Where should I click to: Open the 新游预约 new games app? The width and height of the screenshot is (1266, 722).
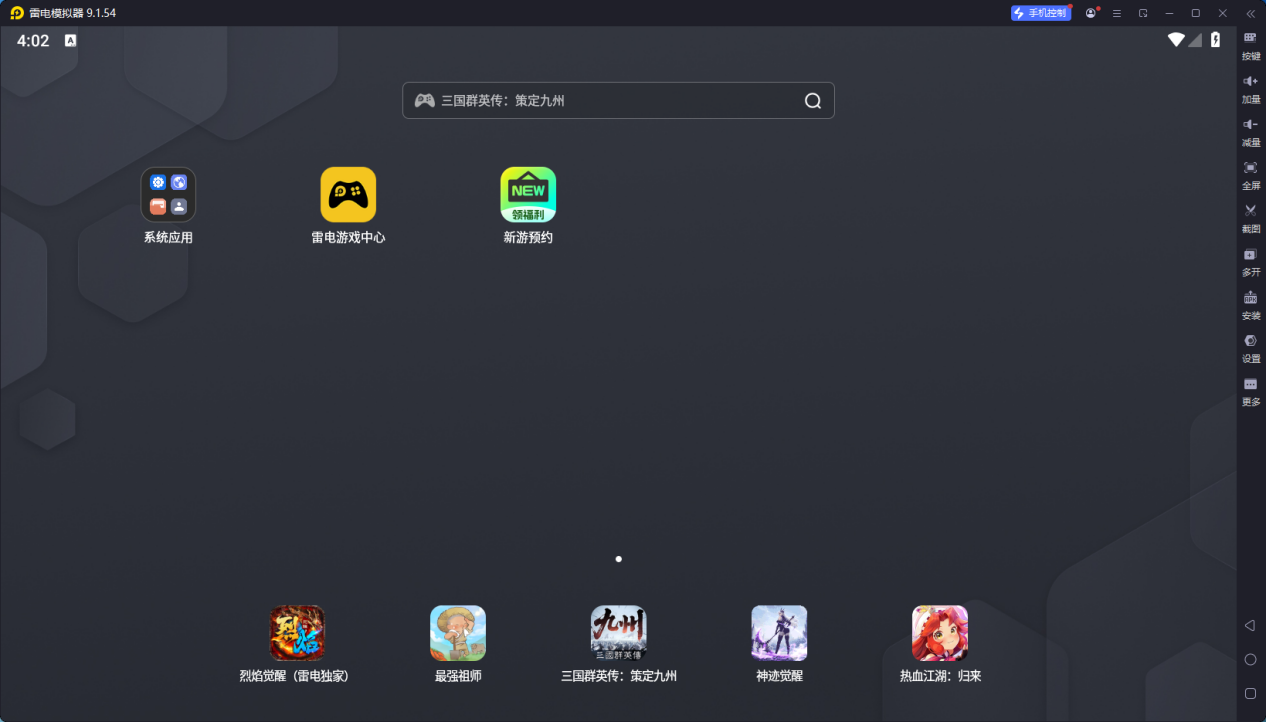528,195
